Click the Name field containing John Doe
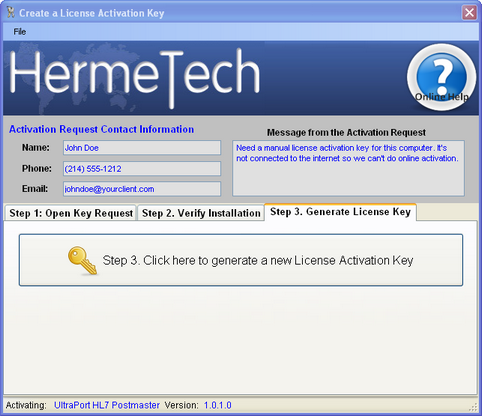 tap(142, 148)
